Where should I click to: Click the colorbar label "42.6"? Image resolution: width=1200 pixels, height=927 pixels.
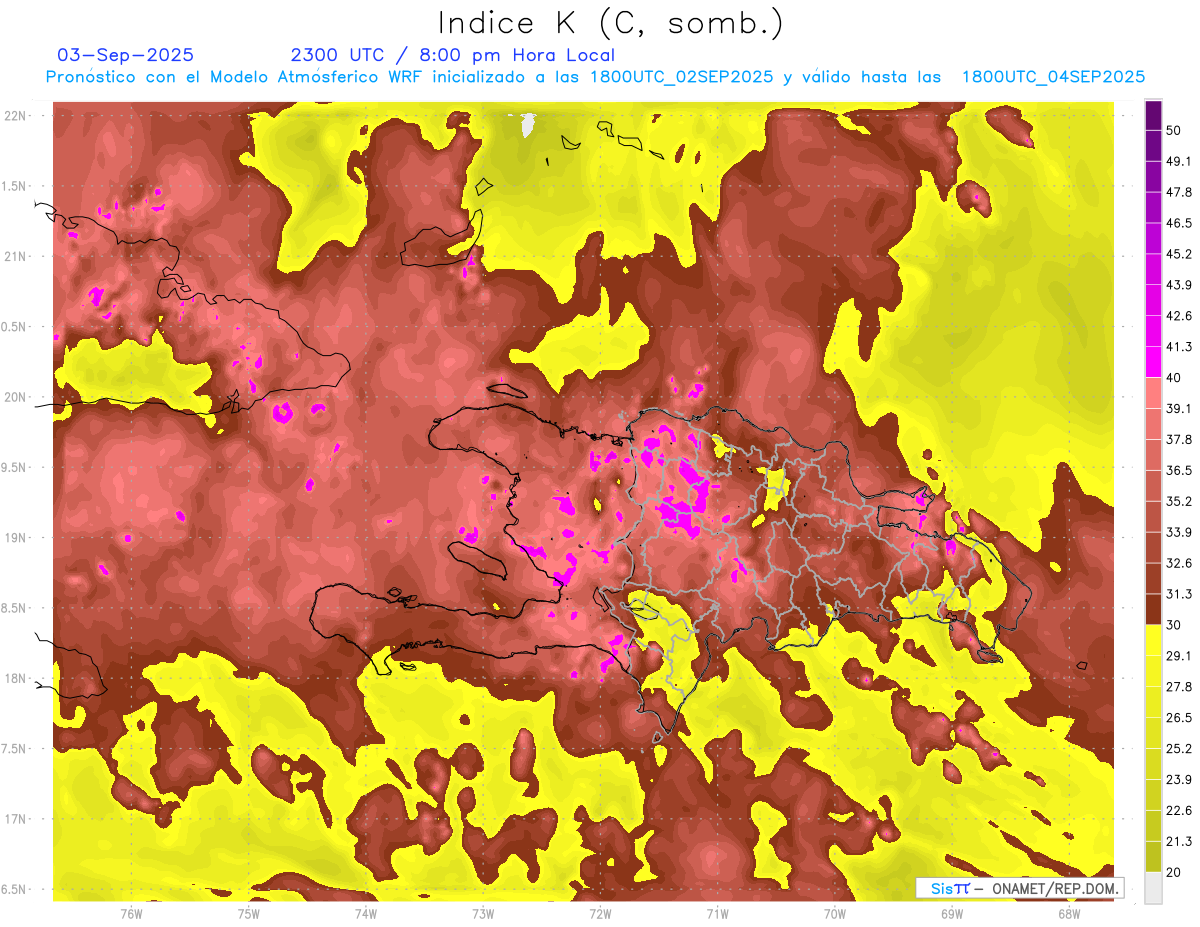pos(1179,316)
